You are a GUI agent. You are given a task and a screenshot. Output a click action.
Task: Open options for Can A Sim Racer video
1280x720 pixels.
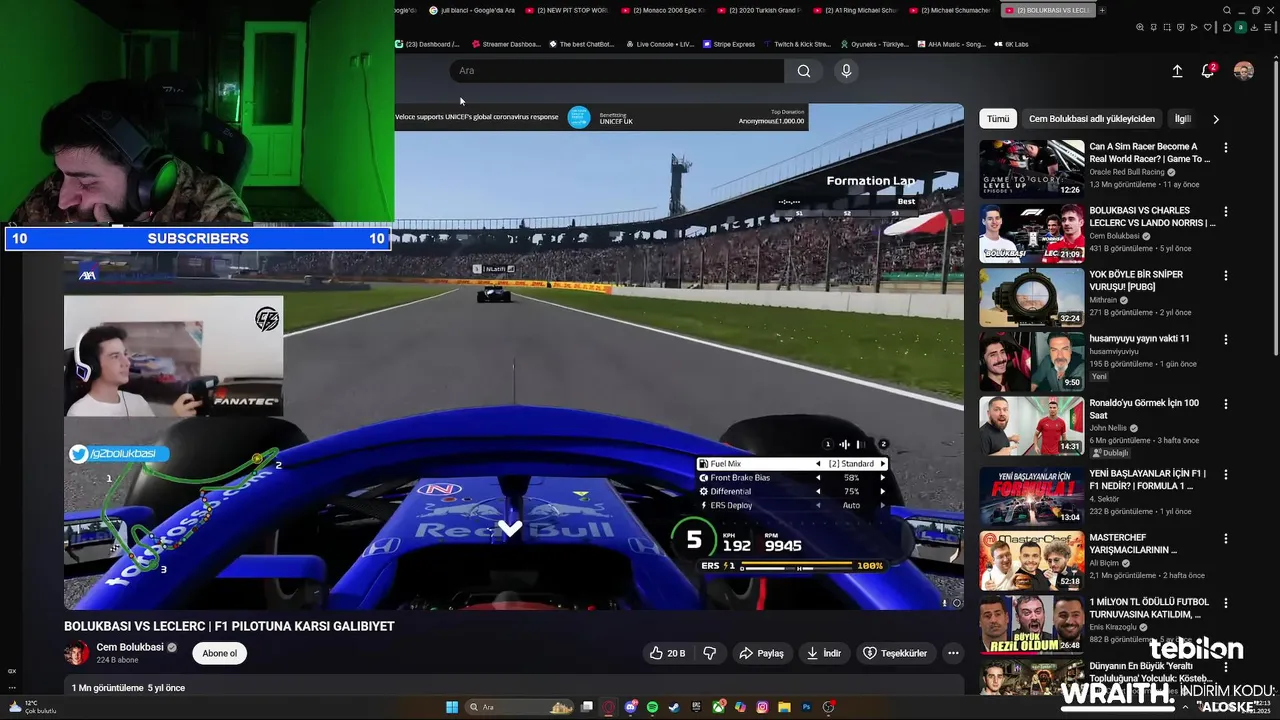1226,147
